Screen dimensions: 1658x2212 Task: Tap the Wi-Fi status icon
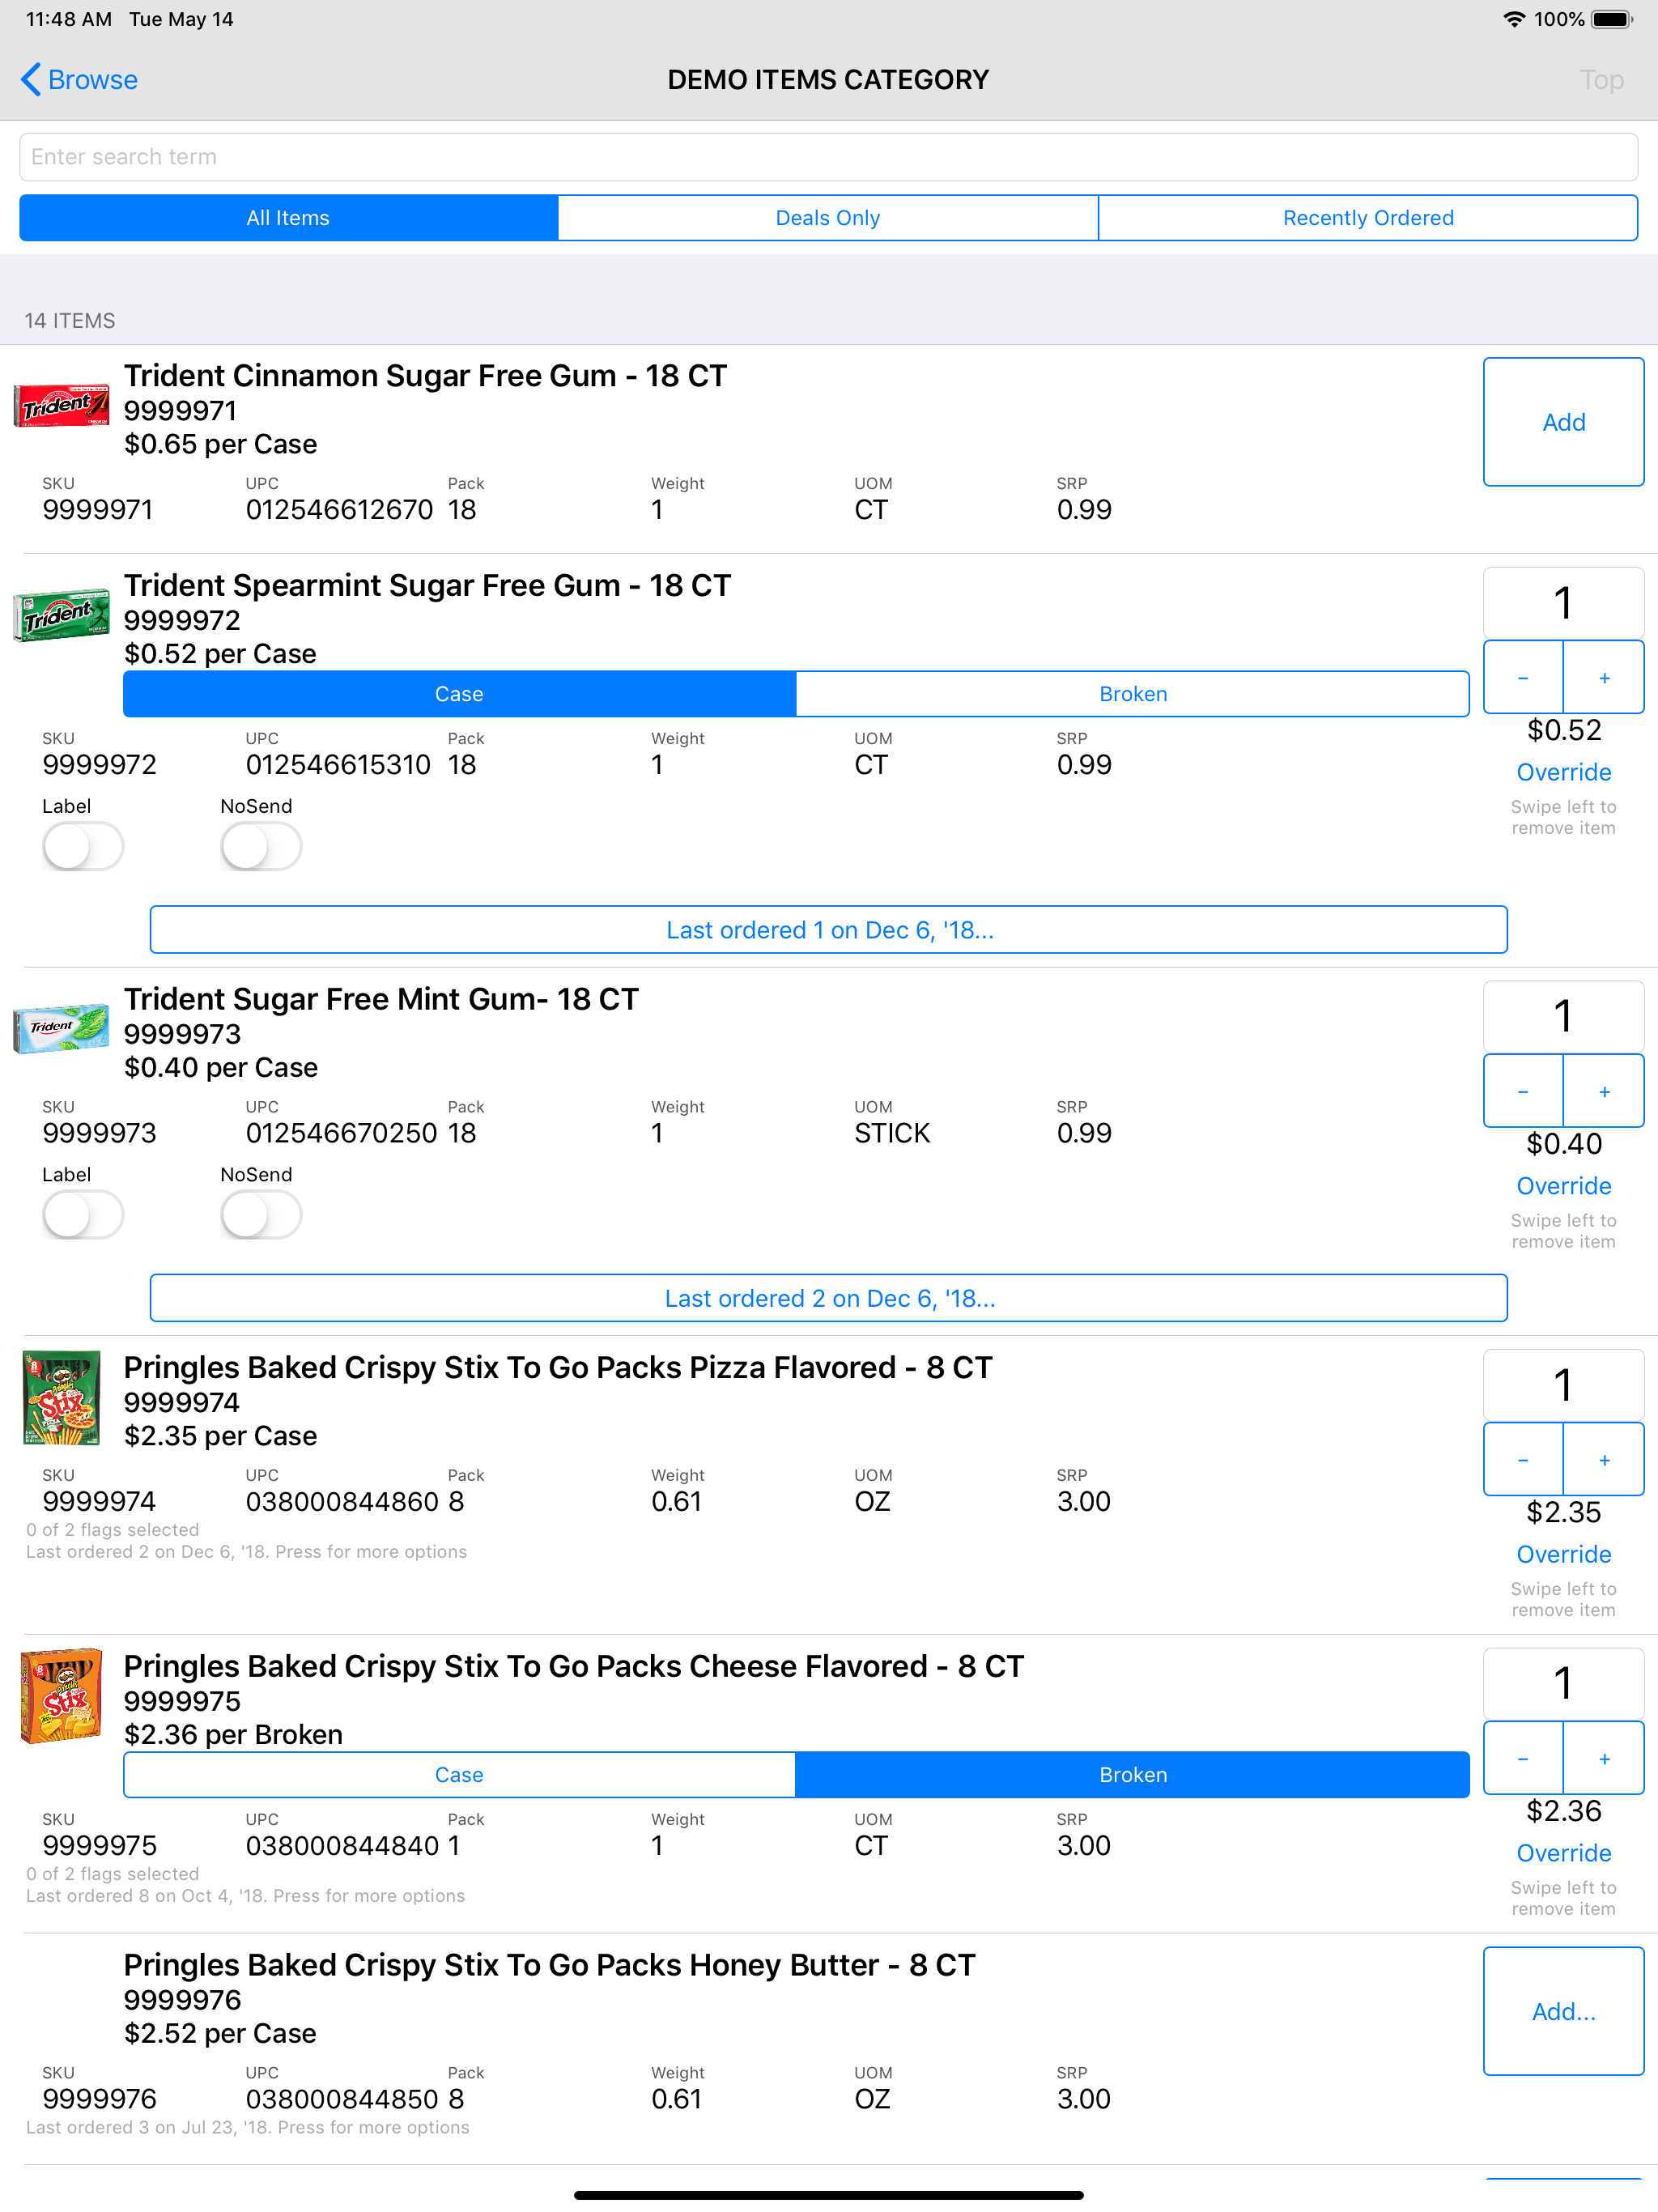pyautogui.click(x=1514, y=19)
